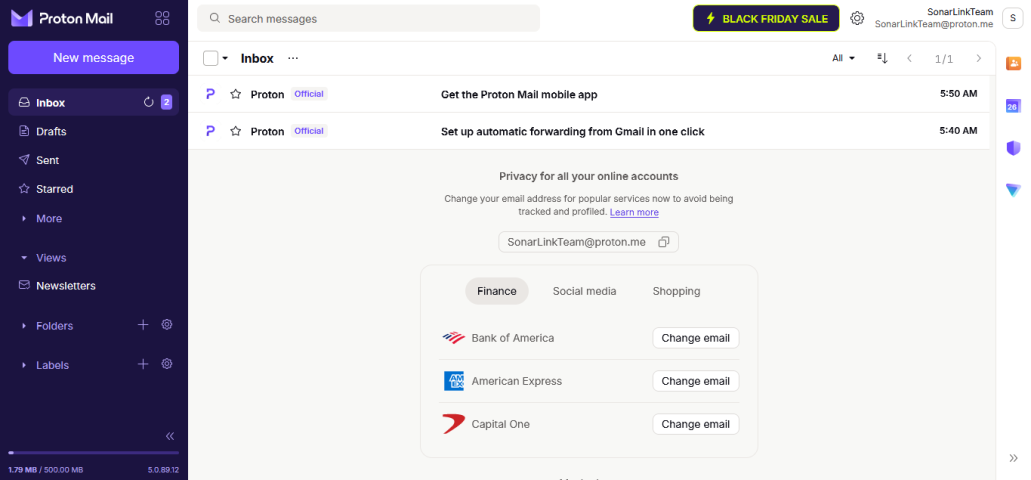Click the storage usage bar
1031x480 pixels.
coord(93,452)
